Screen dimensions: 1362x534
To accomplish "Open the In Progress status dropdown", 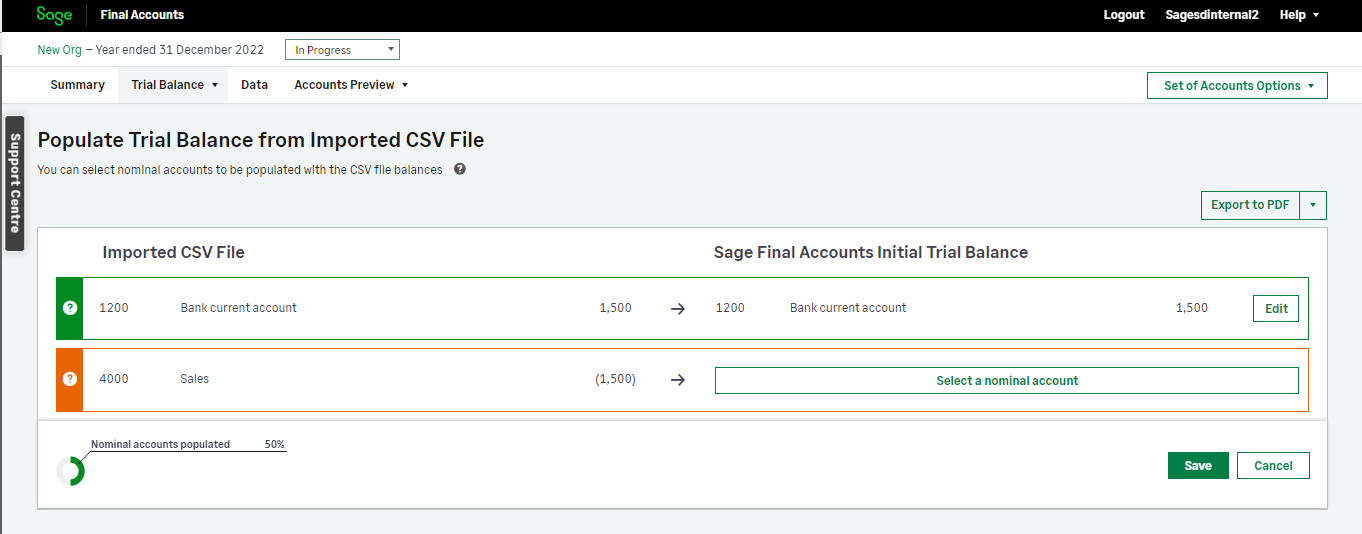I will [x=342, y=50].
